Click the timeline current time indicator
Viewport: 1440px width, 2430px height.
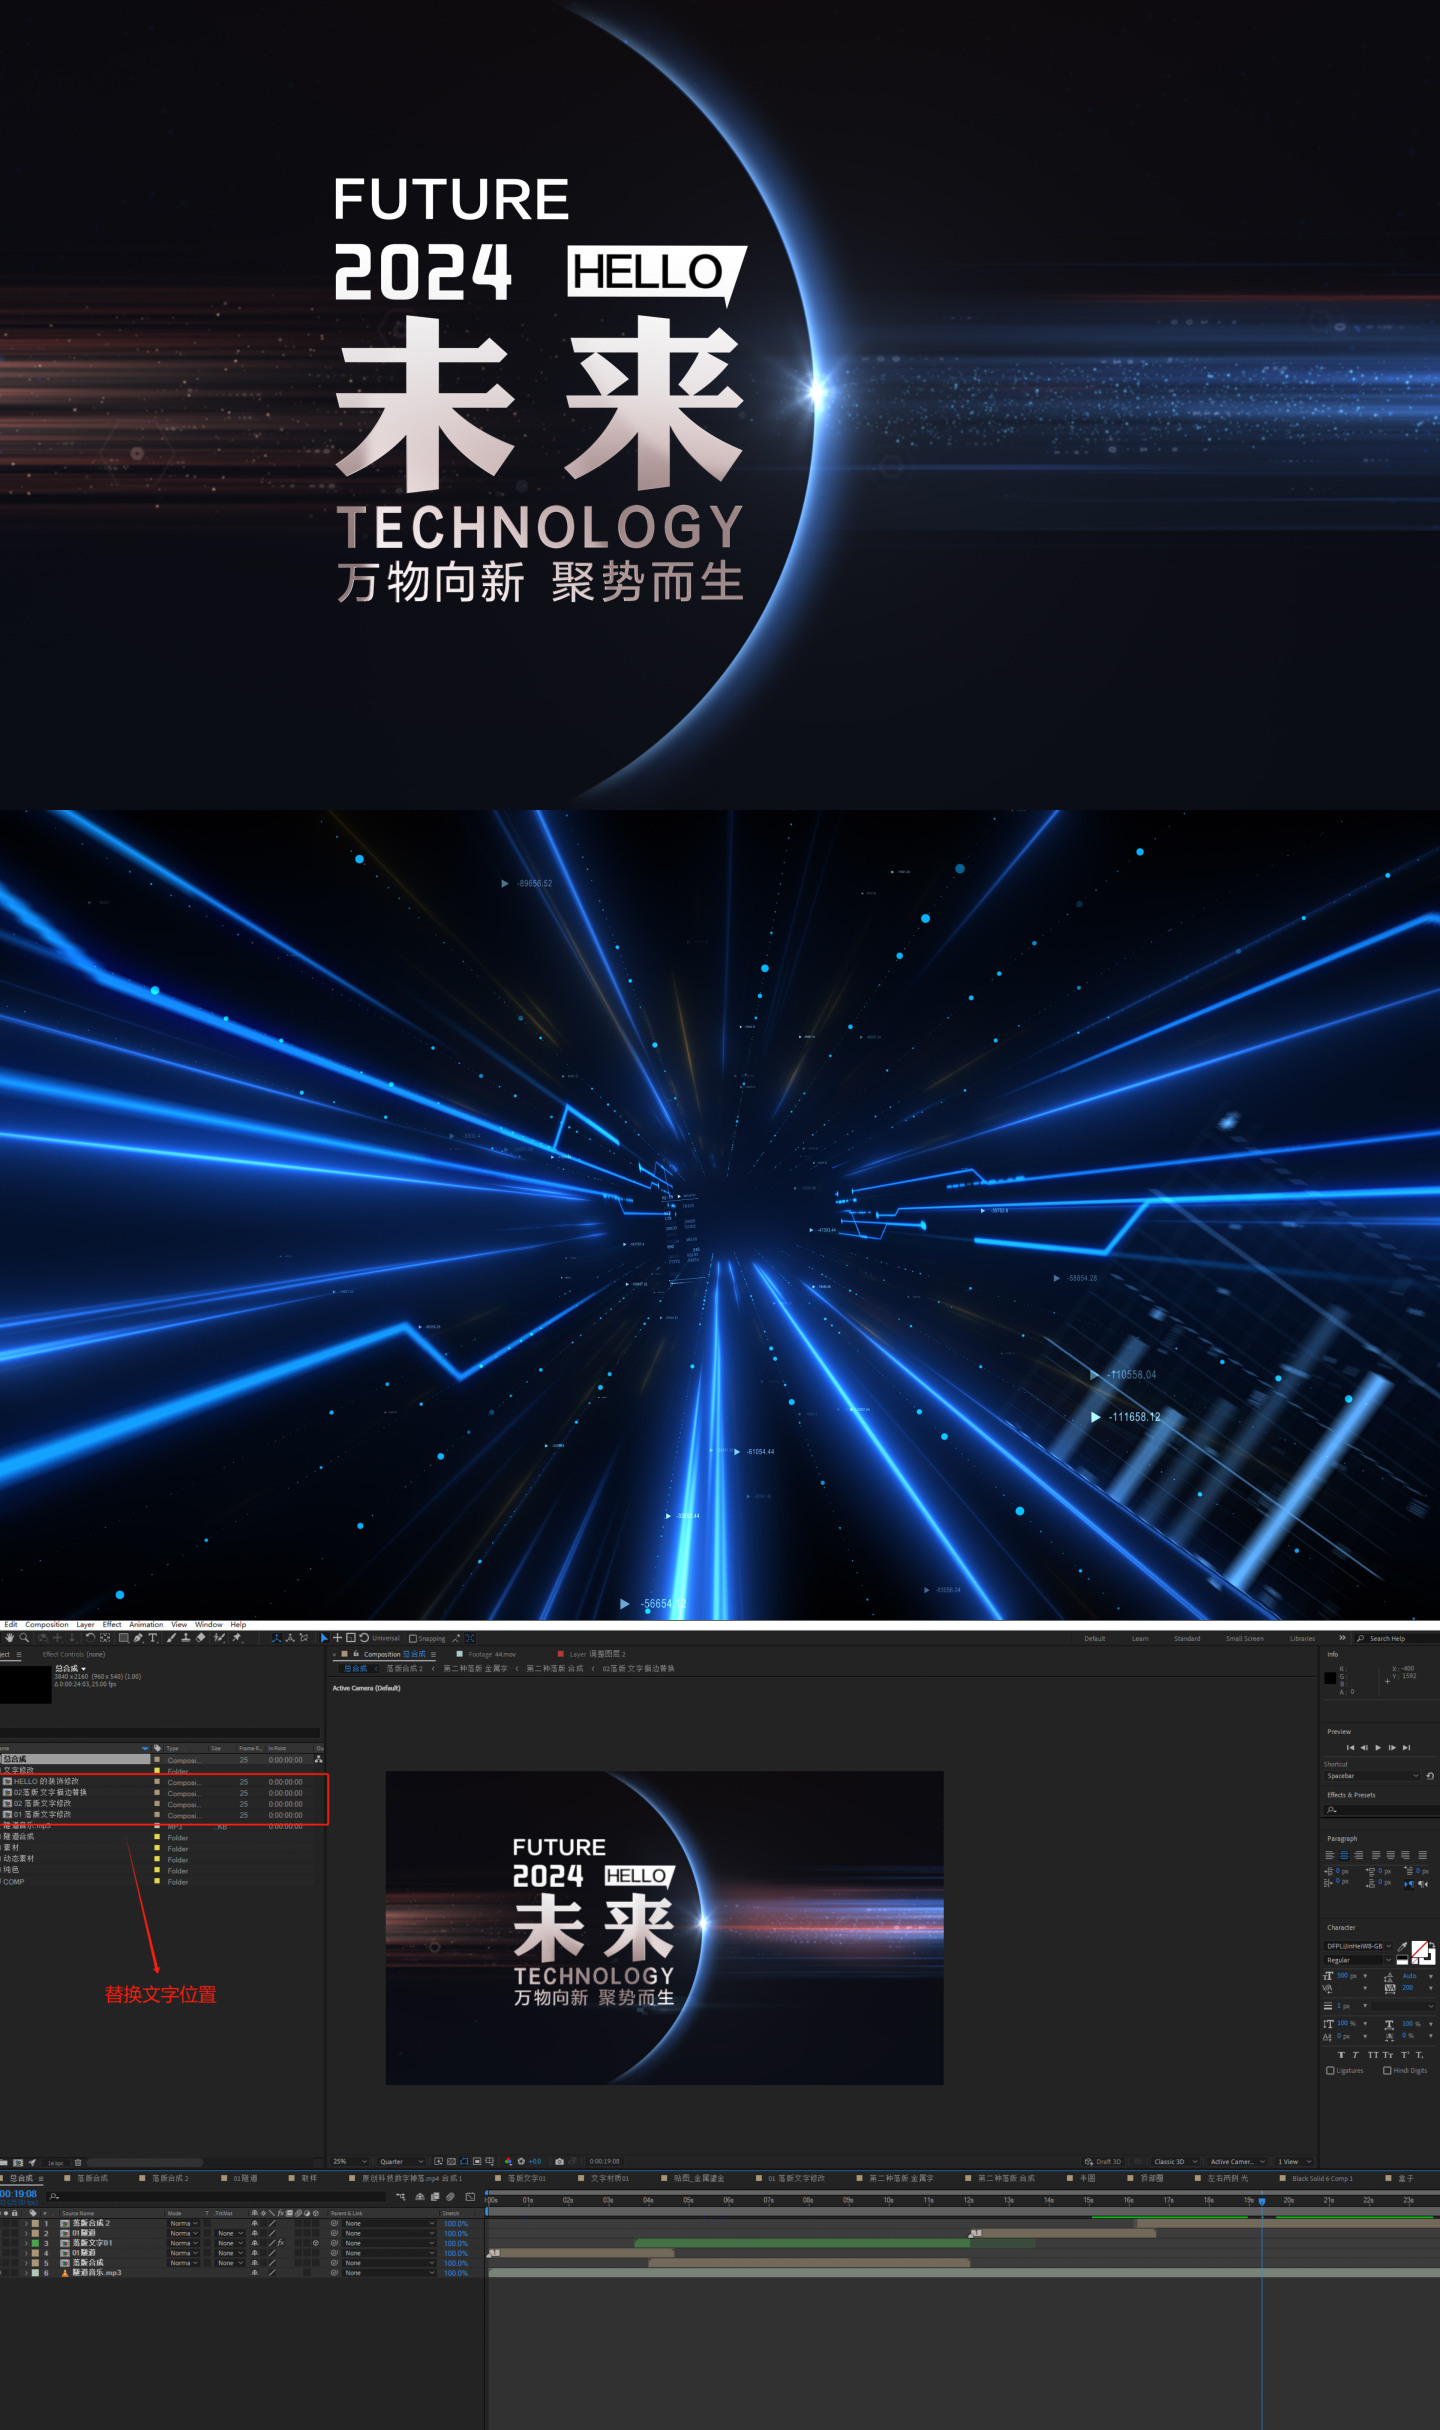pyautogui.click(x=1262, y=2200)
